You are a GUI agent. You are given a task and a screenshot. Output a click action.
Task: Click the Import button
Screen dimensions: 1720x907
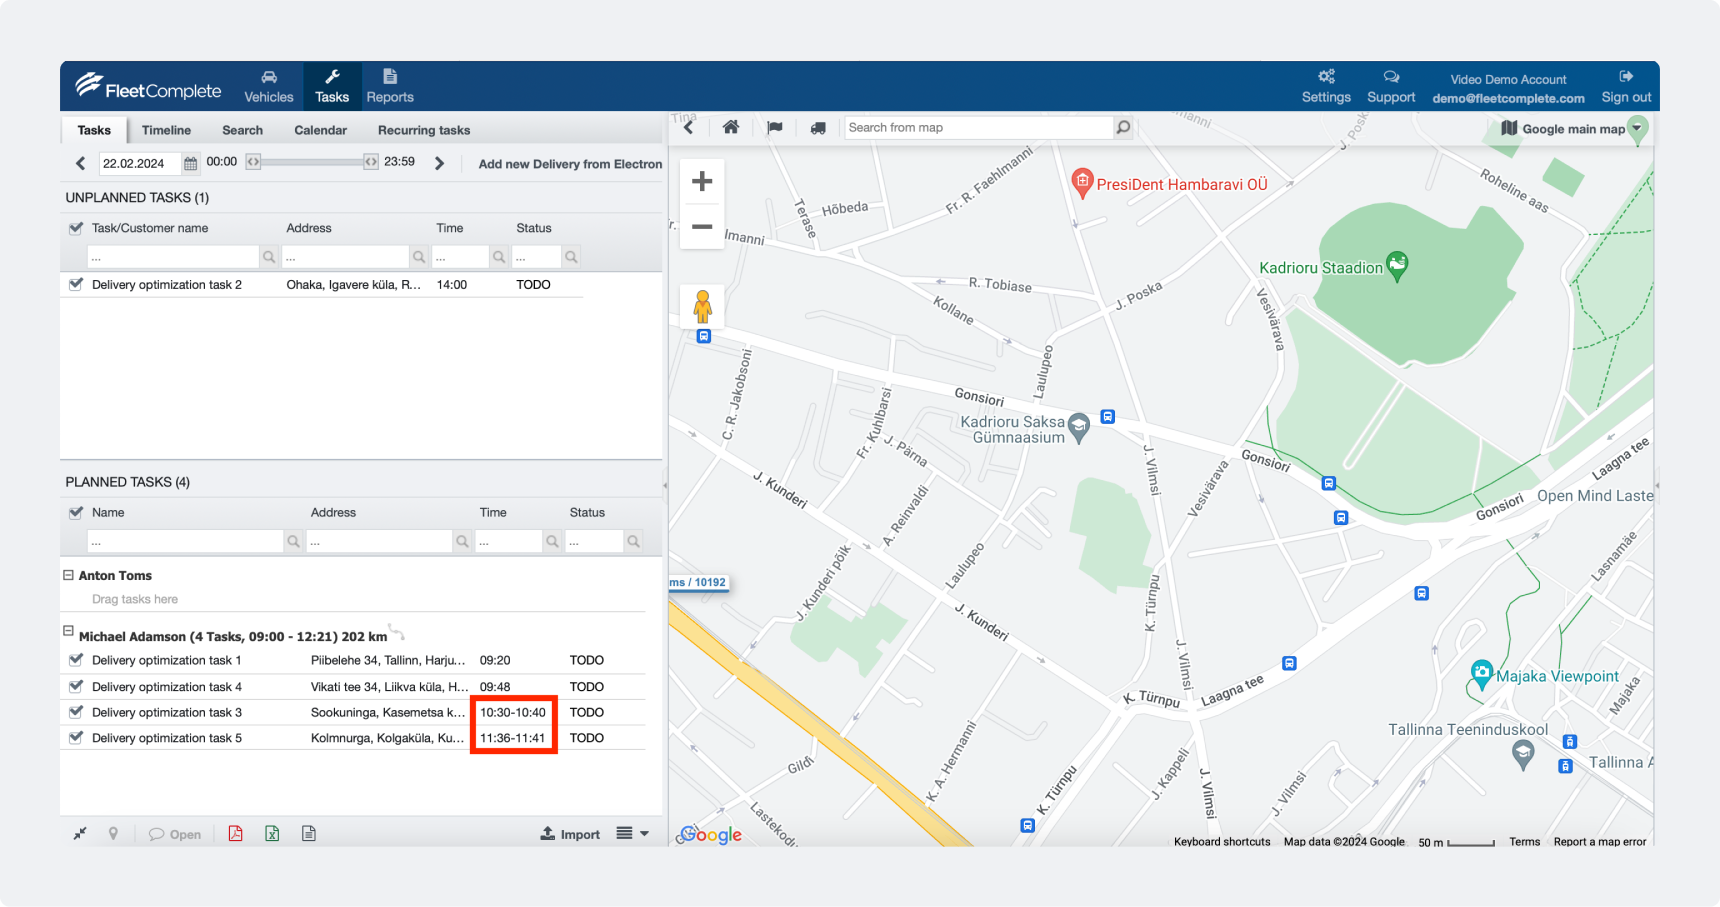(570, 834)
